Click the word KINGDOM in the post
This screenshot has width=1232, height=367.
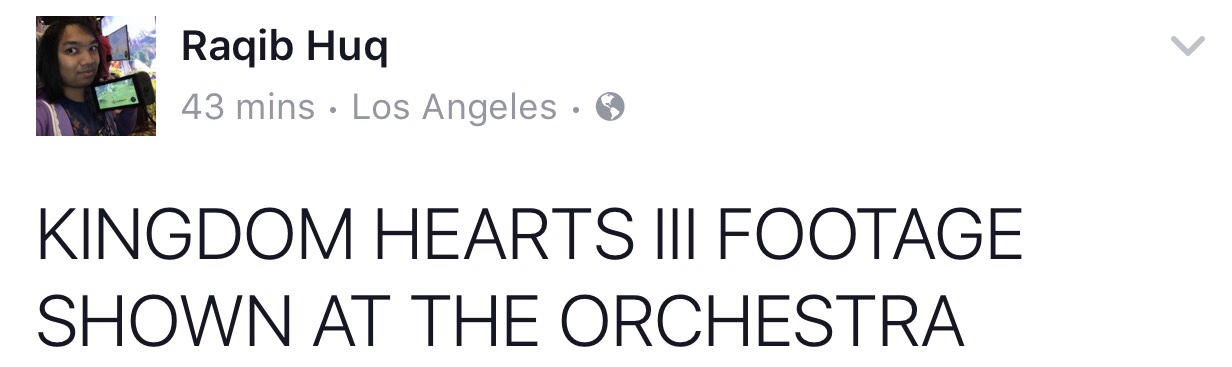[196, 236]
